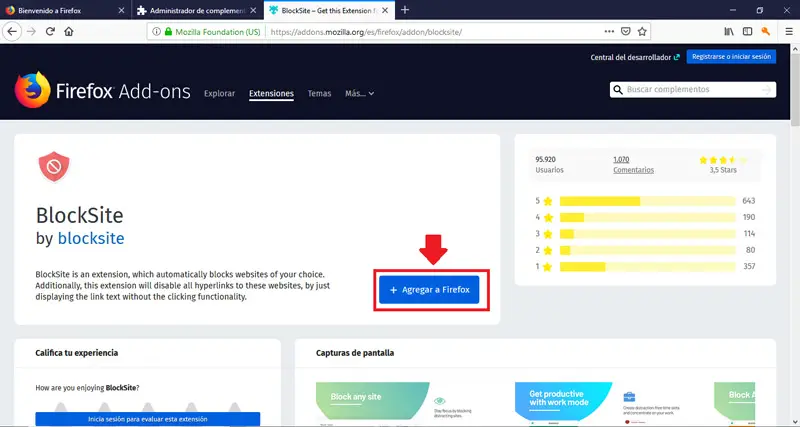The image size is (800, 427).
Task: Reload the page with the refresh icon
Action: pyautogui.click(x=50, y=32)
